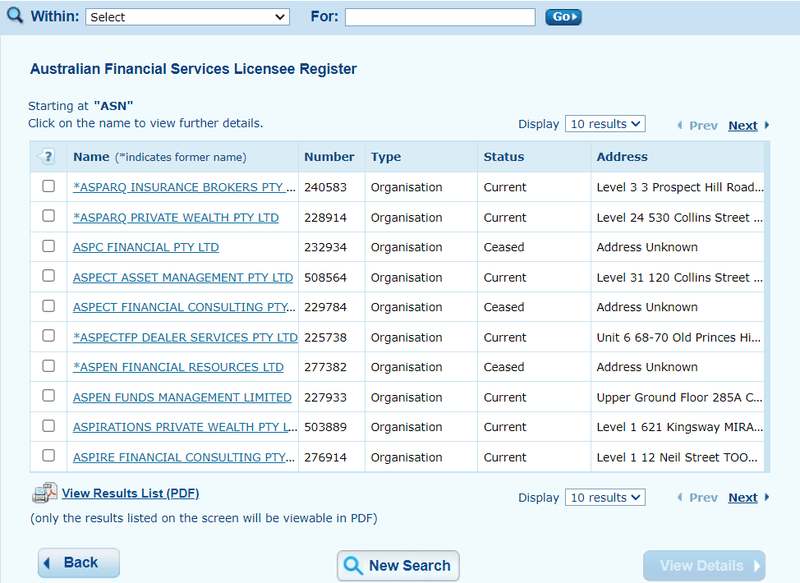Click address Upper Ground Floor 285A
Image resolution: width=800 pixels, height=583 pixels.
tap(680, 397)
